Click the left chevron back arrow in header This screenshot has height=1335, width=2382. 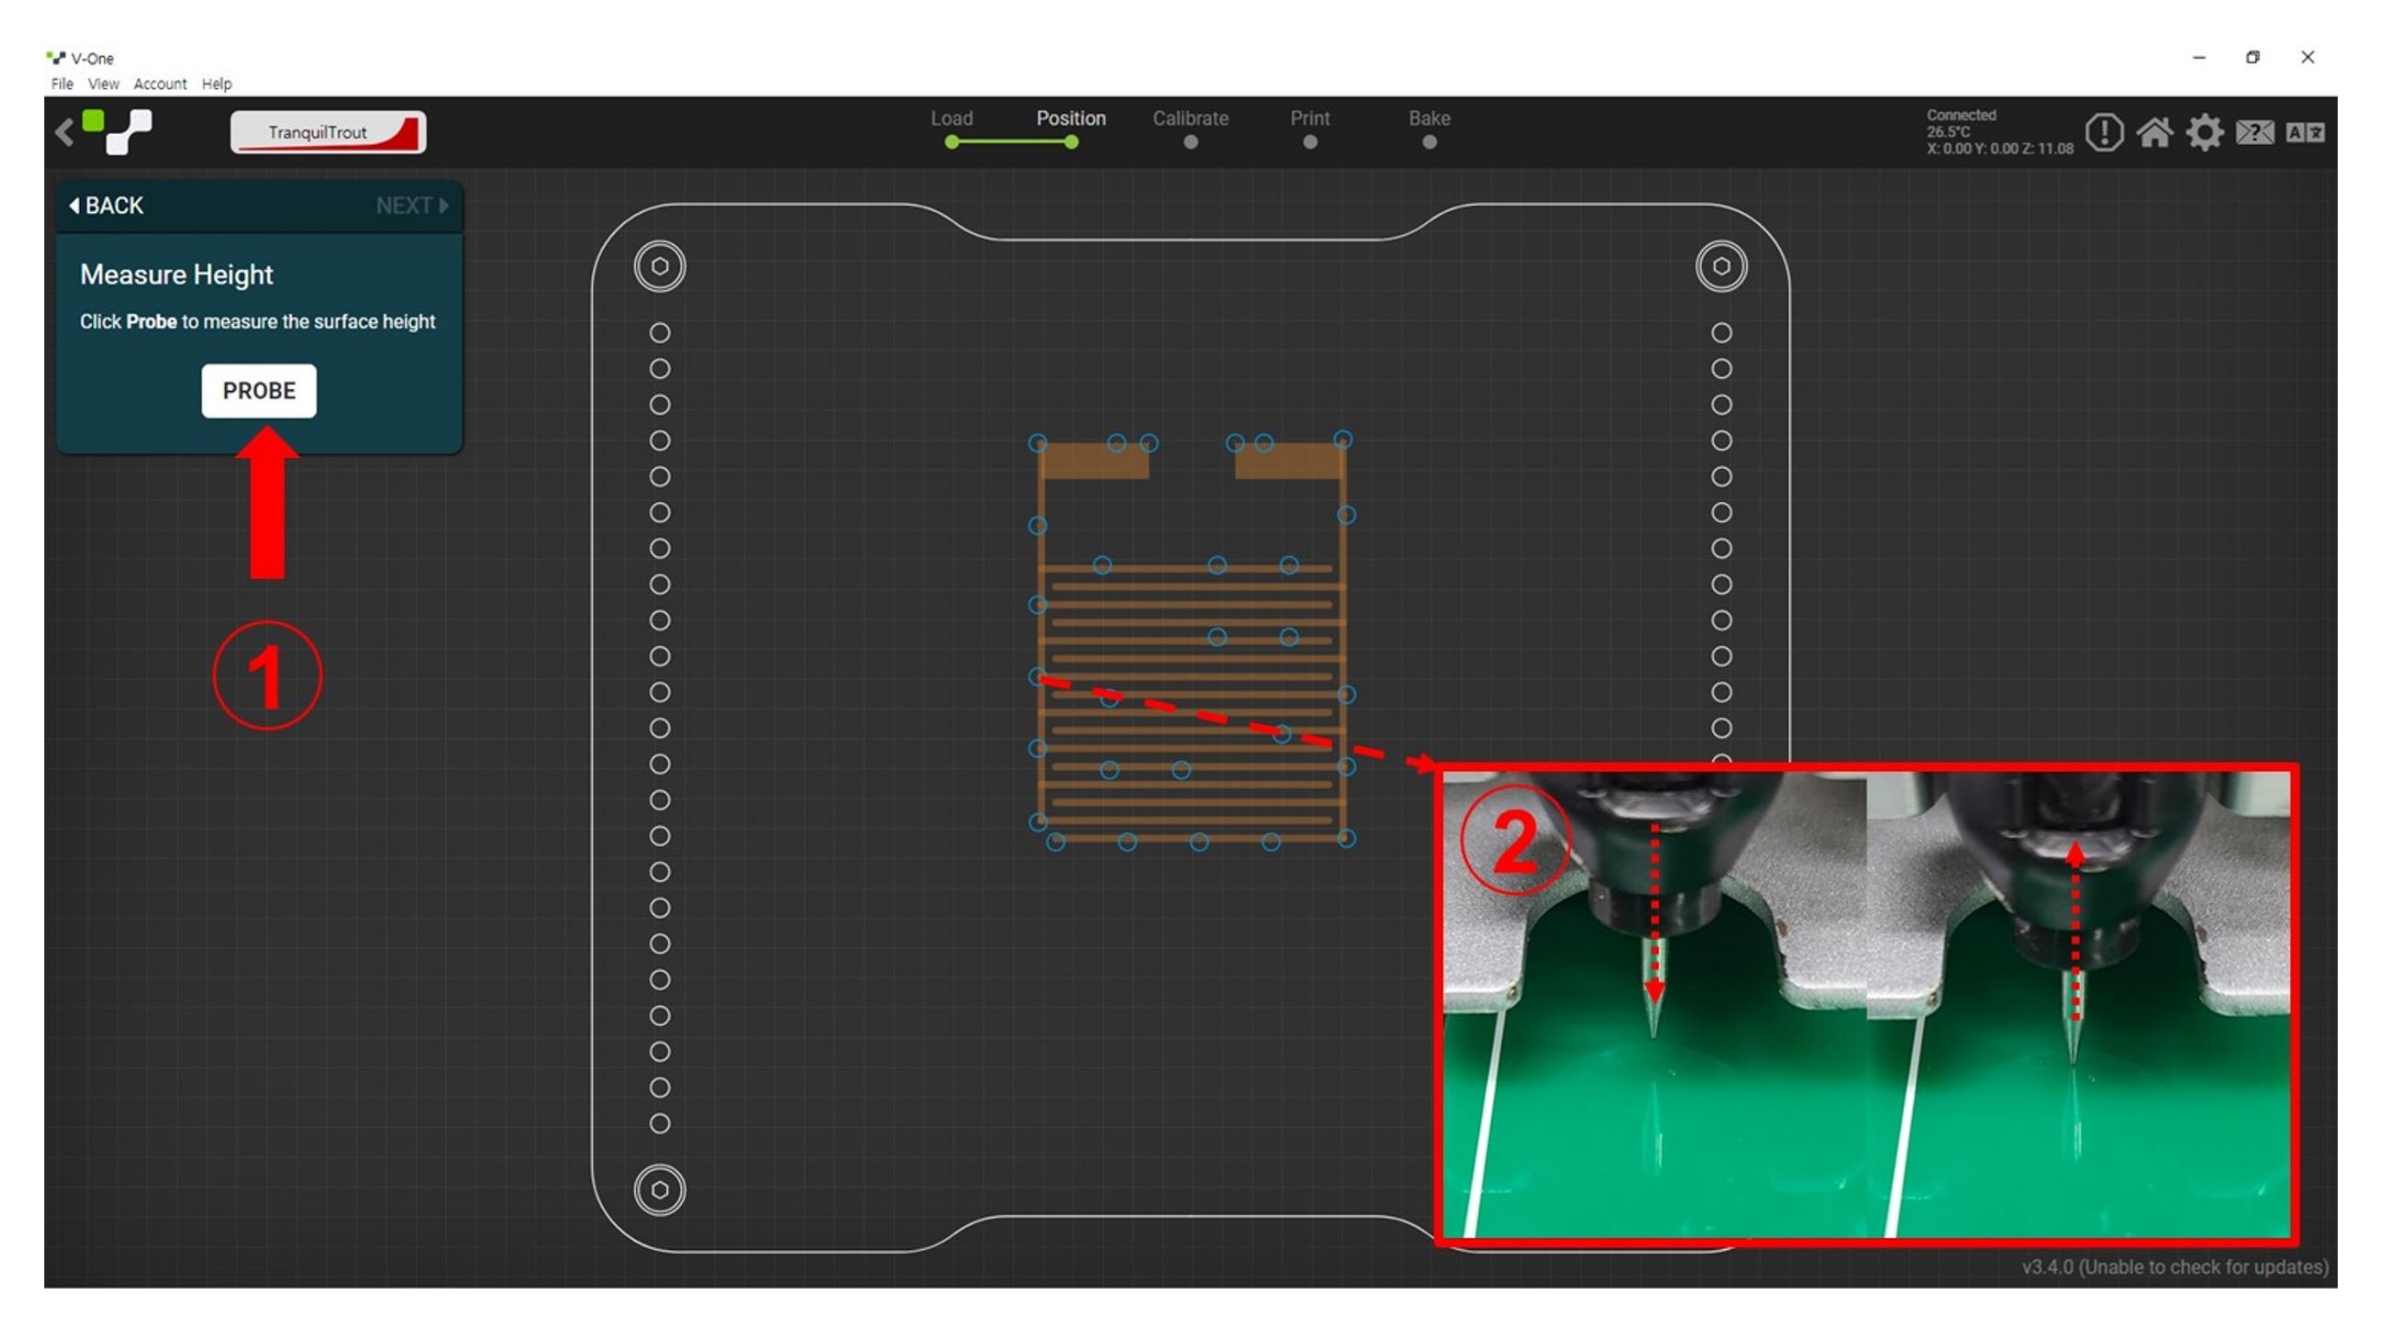(x=65, y=132)
